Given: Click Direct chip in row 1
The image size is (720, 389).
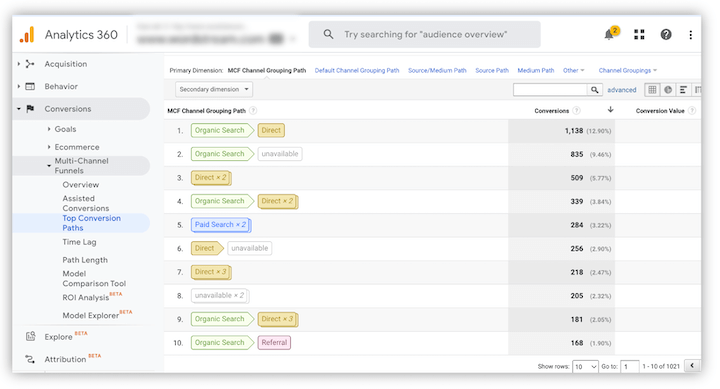Looking at the screenshot, I should [x=271, y=130].
